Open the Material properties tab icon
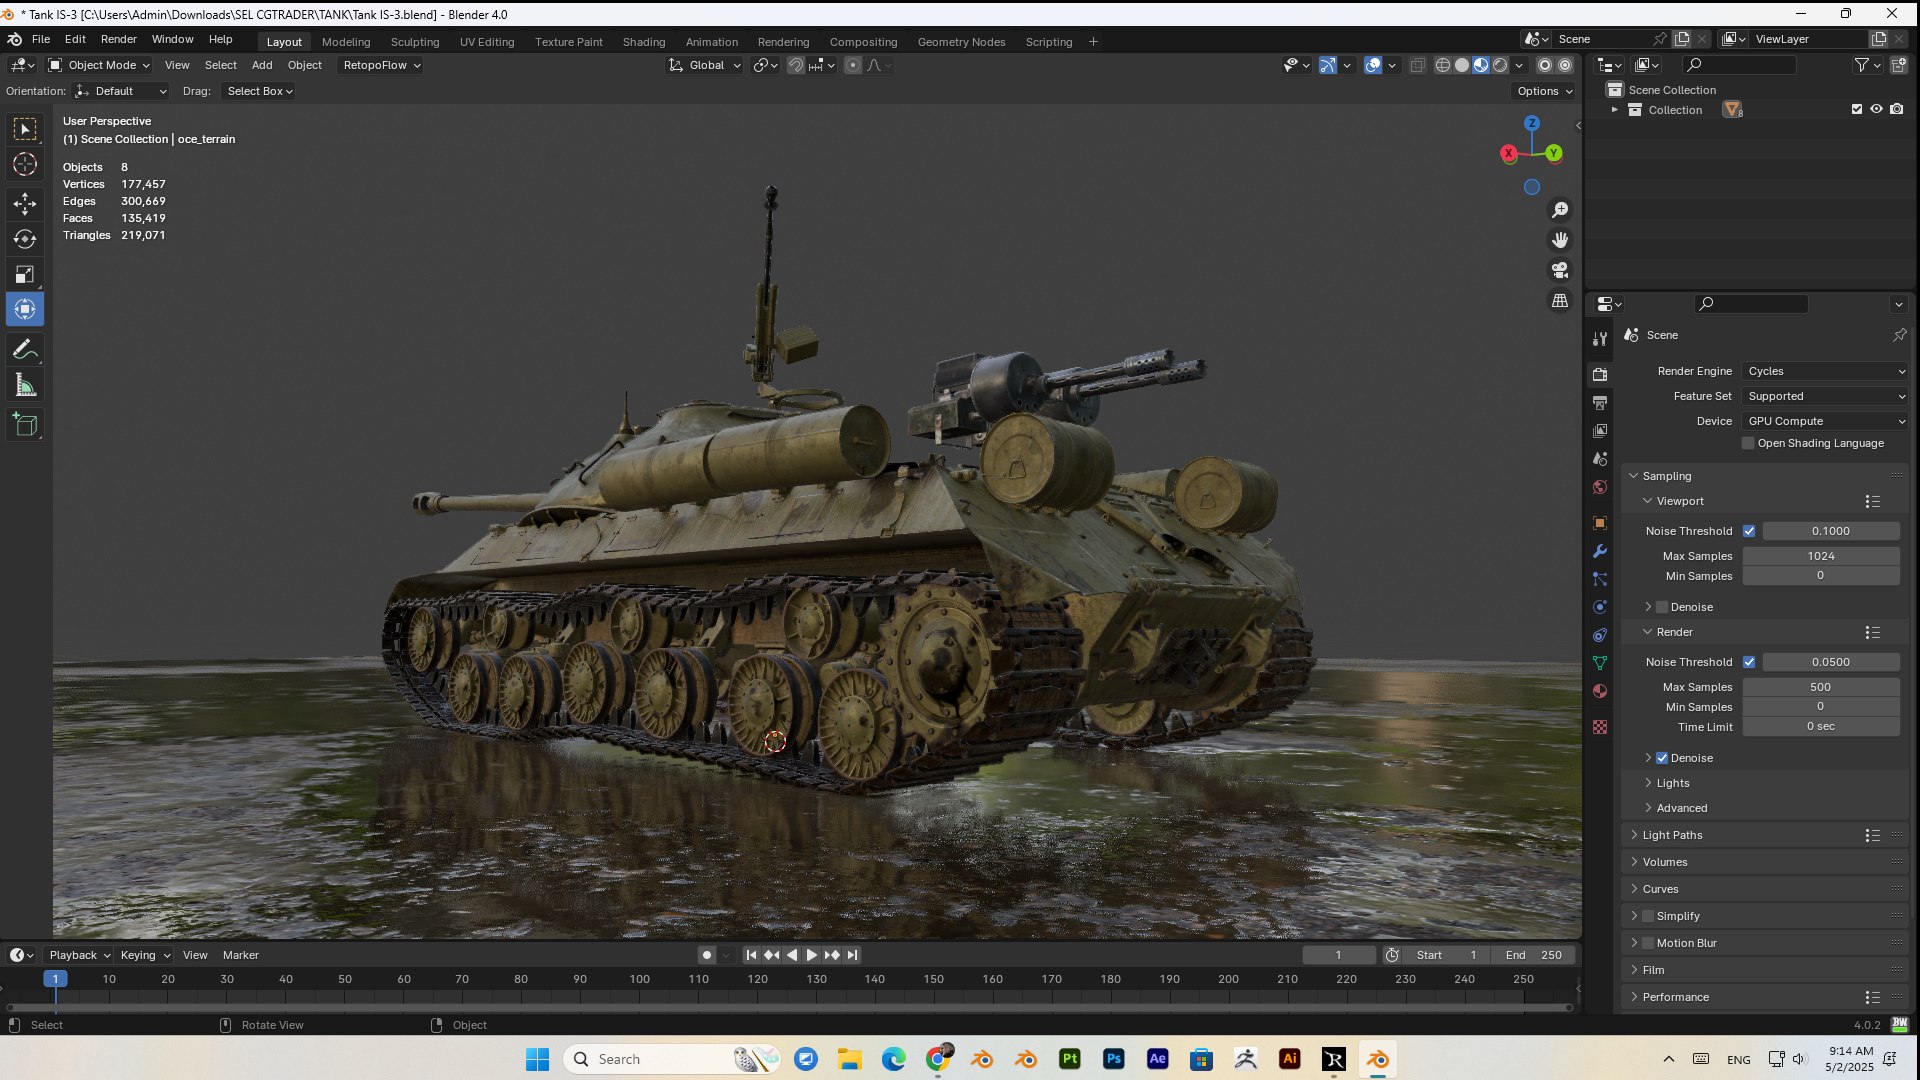Image resolution: width=1920 pixels, height=1080 pixels. pos(1600,691)
